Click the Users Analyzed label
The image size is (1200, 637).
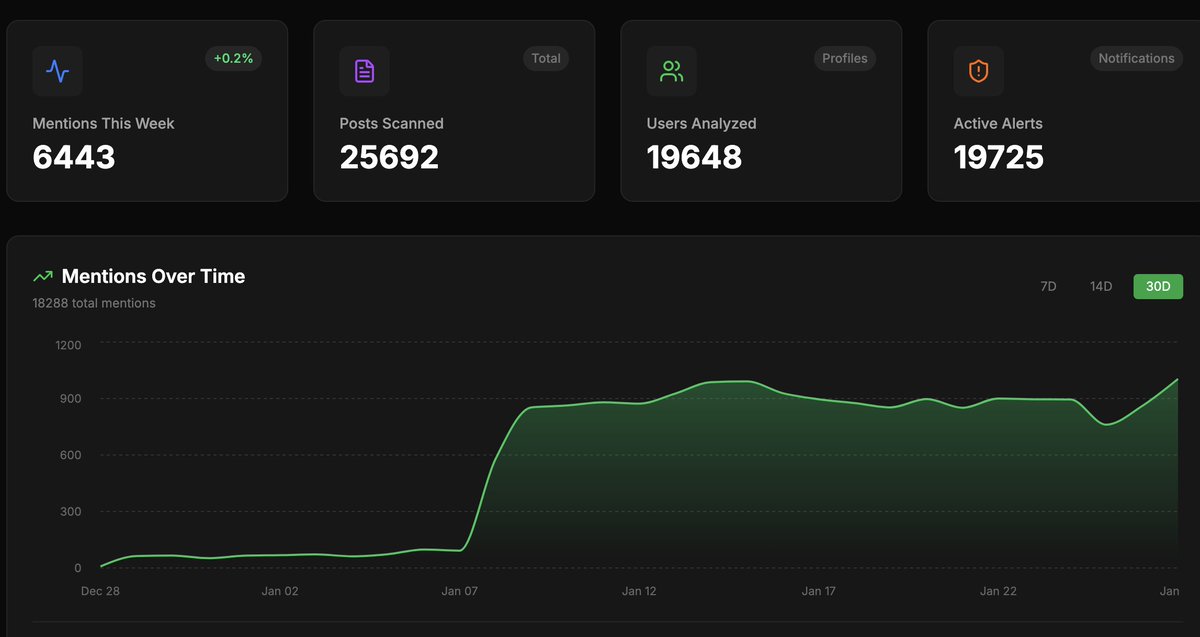coord(701,123)
